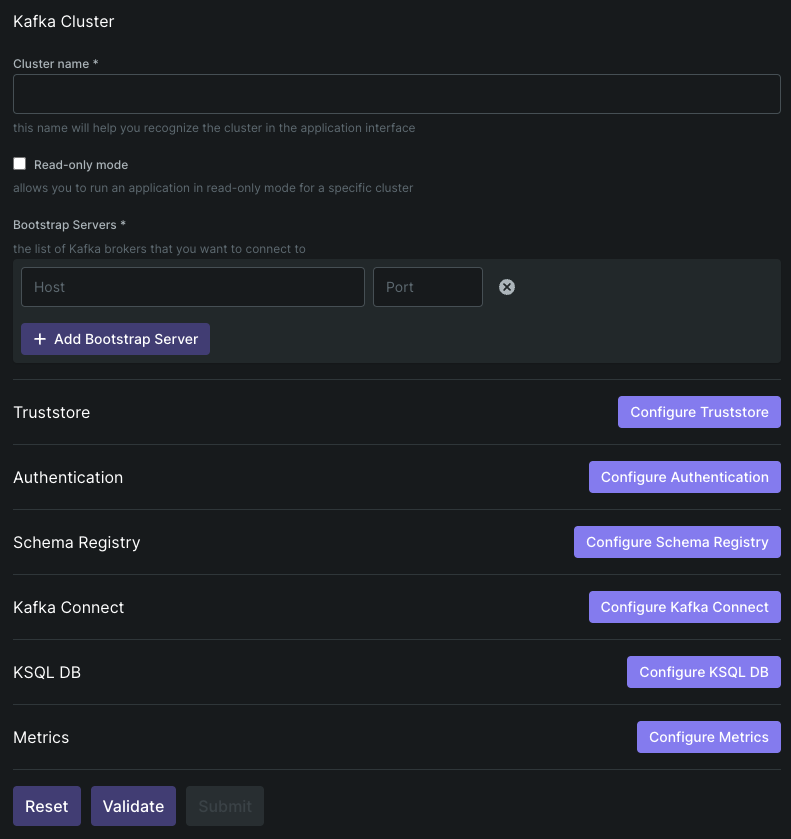The image size is (791, 839).
Task: Click the disabled Submit button
Action: pyautogui.click(x=225, y=806)
